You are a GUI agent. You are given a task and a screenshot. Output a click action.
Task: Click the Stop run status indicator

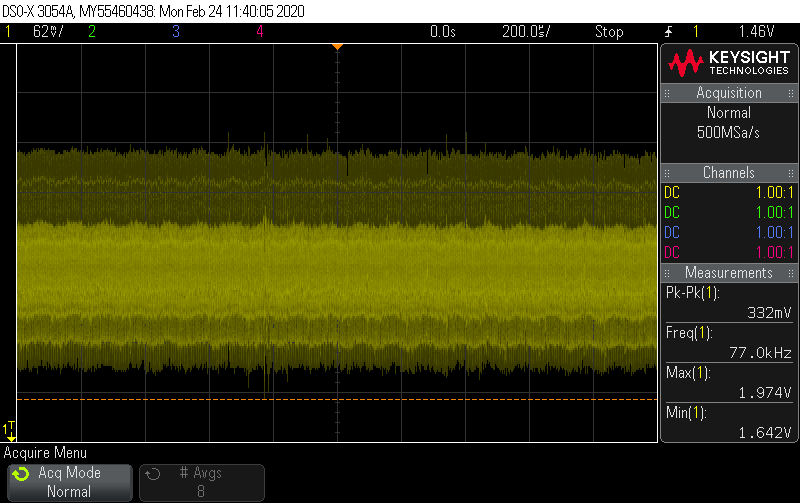pyautogui.click(x=609, y=32)
